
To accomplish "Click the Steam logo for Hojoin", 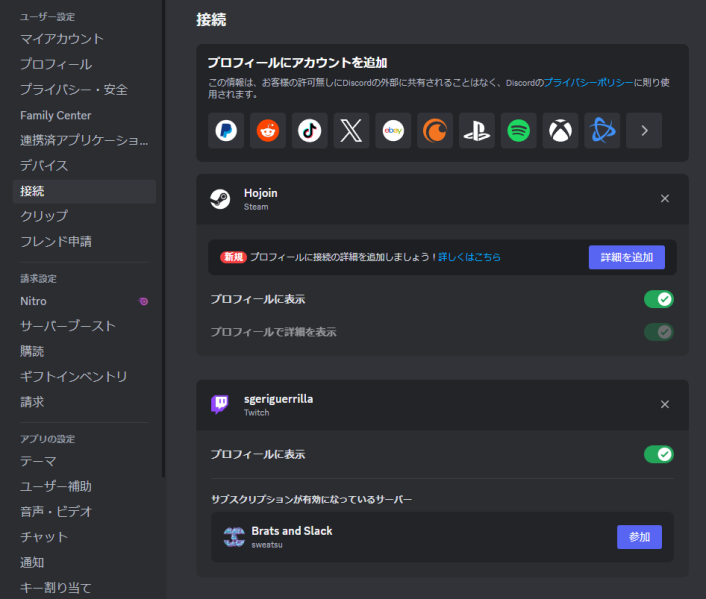I will (x=220, y=199).
